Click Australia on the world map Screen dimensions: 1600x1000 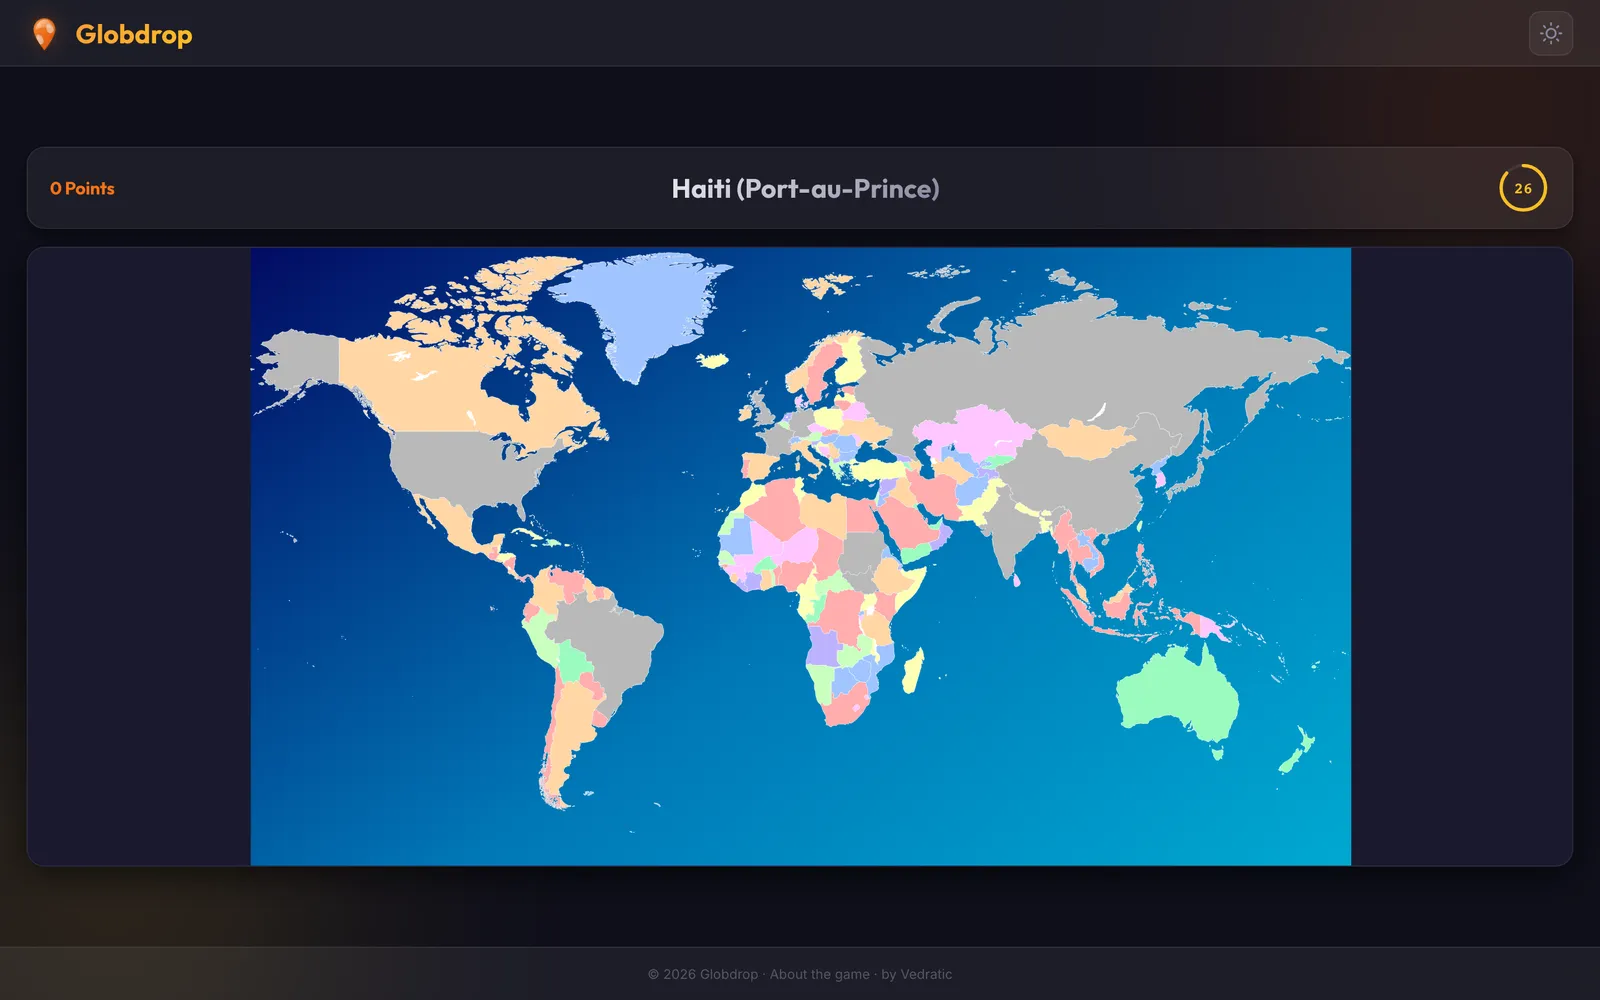(1176, 695)
